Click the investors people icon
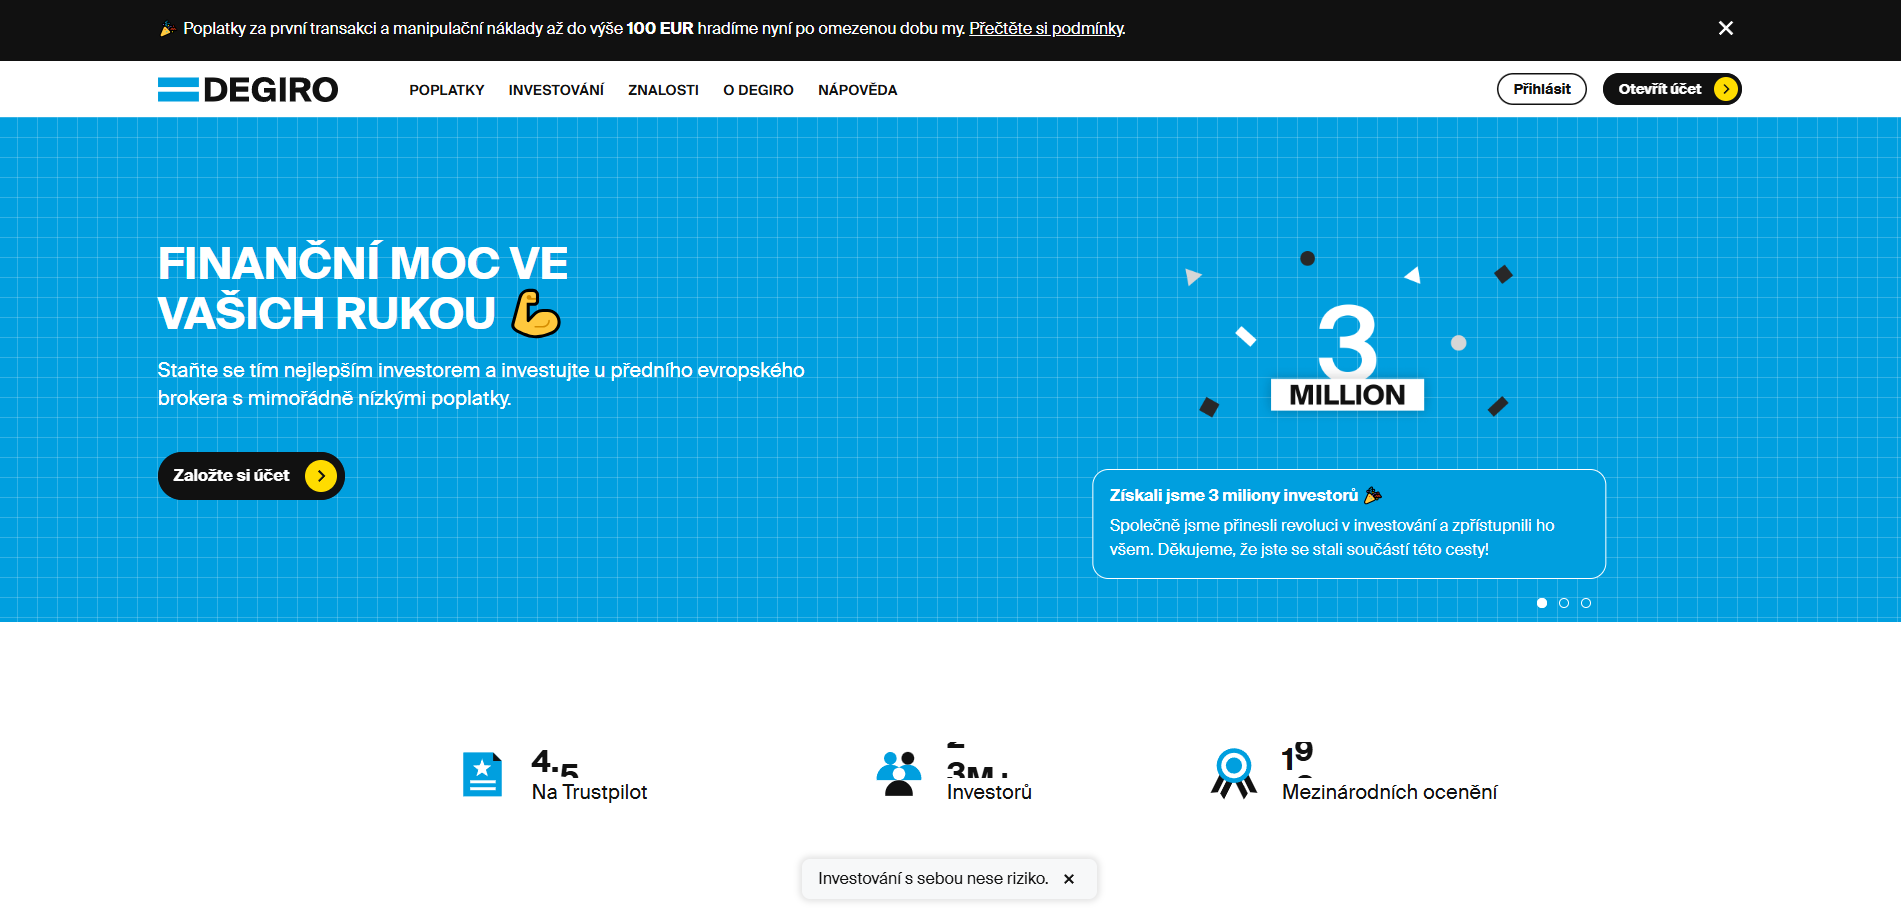This screenshot has width=1901, height=914. (x=899, y=774)
